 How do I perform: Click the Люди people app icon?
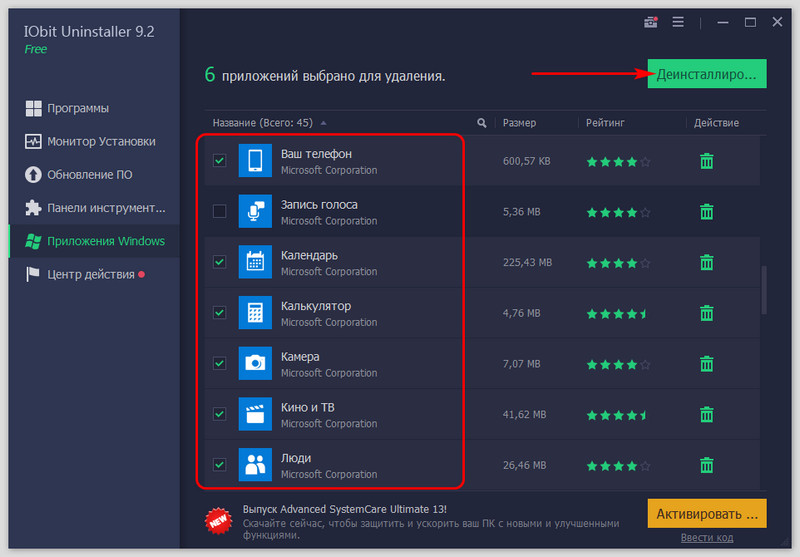click(255, 464)
